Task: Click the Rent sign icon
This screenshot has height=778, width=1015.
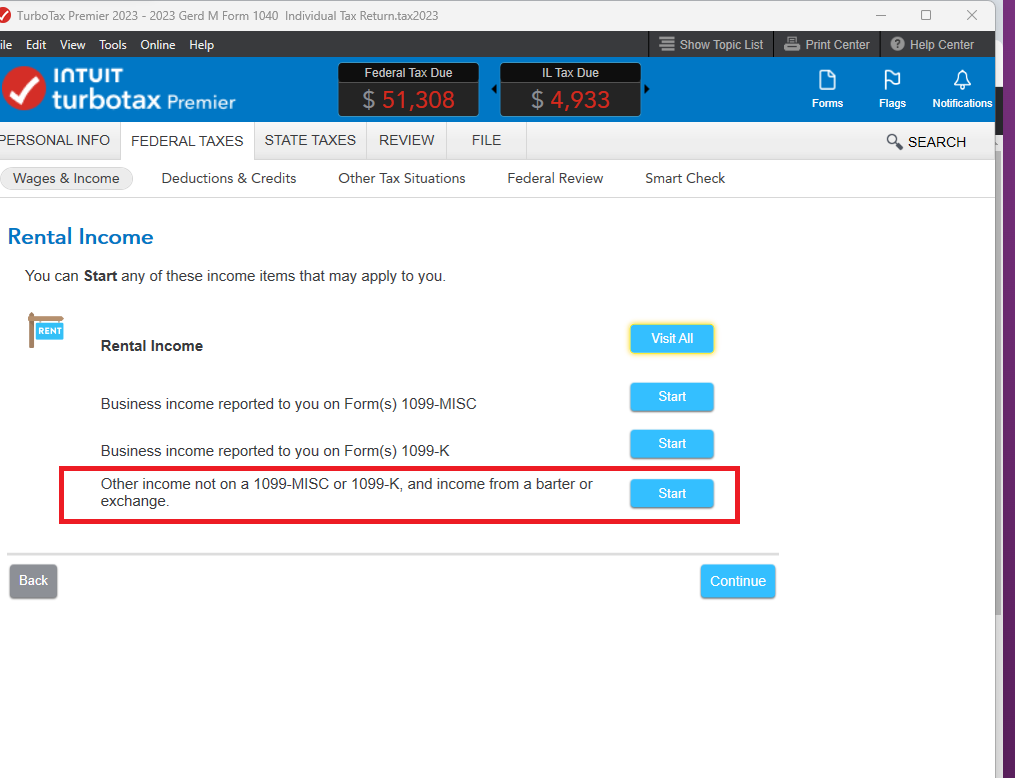Action: 46,330
